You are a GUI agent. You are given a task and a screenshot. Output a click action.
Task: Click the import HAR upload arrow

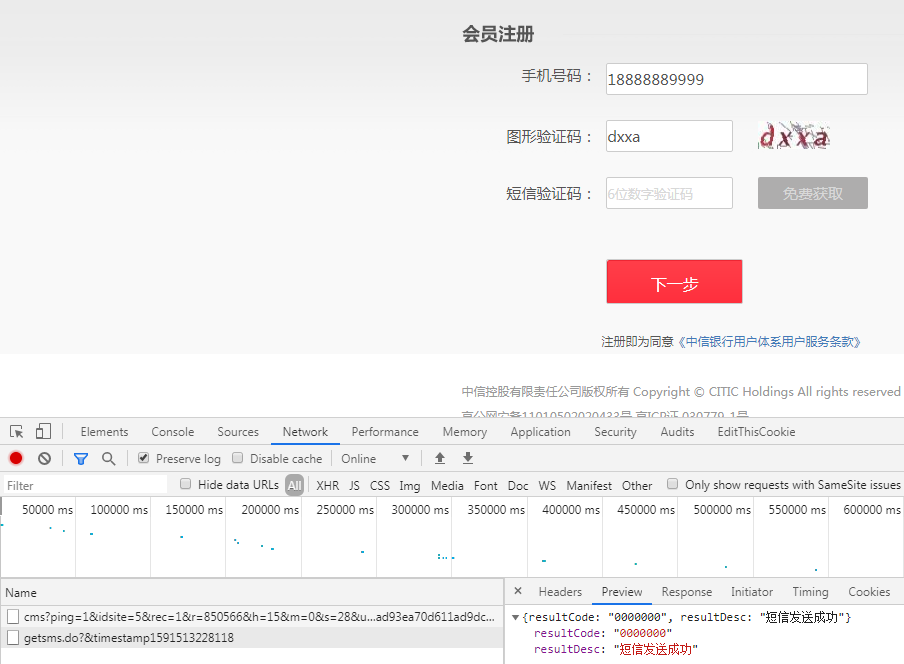point(440,458)
